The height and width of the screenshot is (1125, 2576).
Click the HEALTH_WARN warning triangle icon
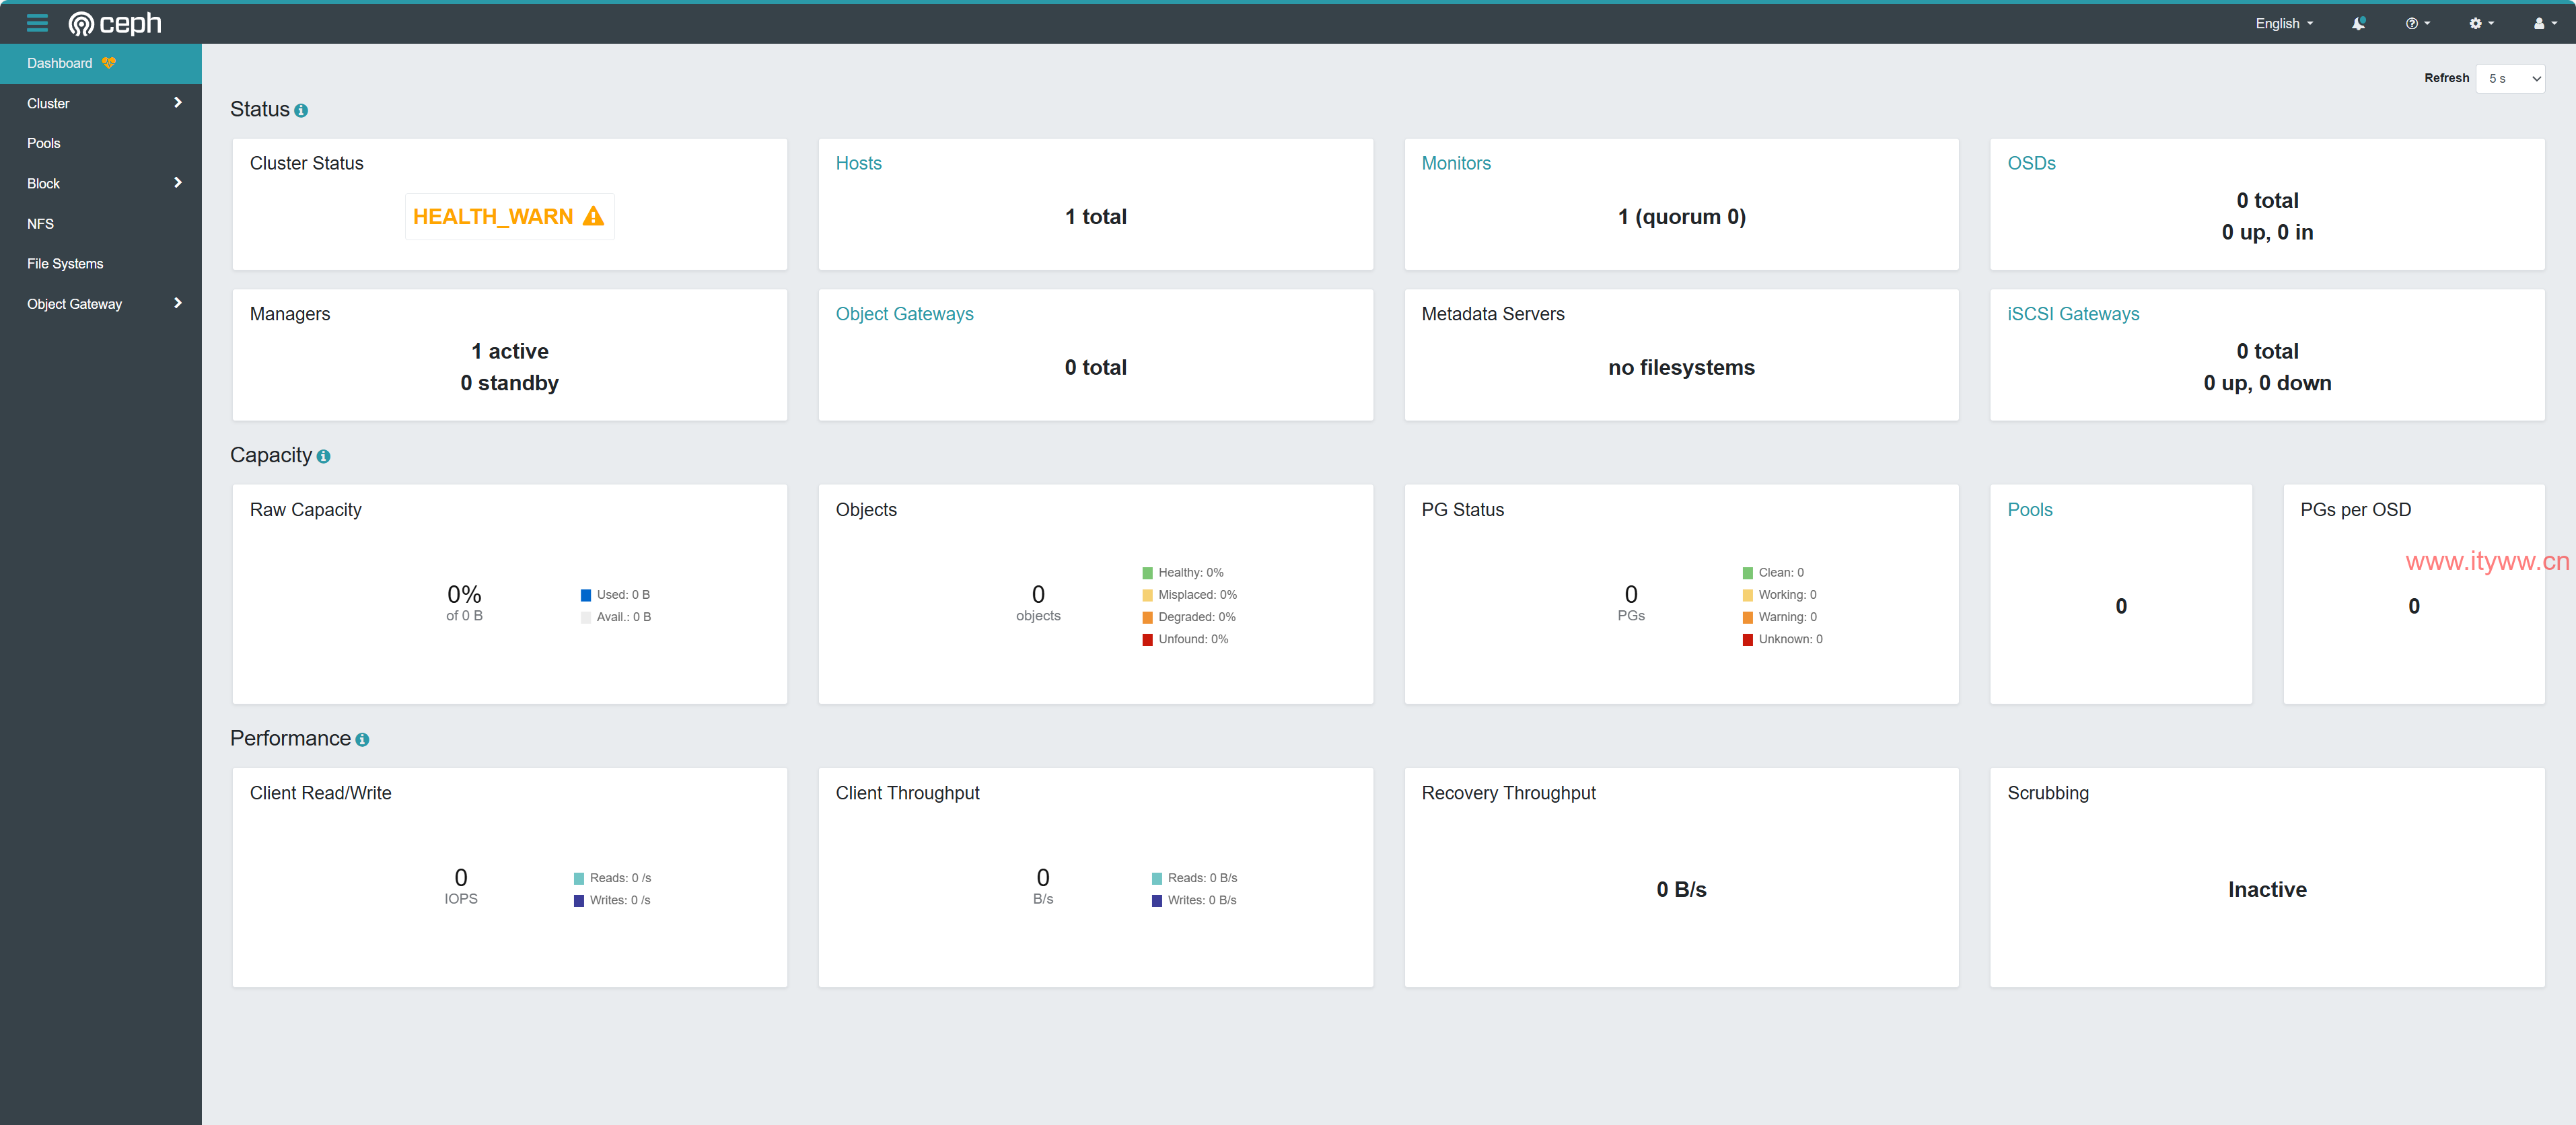593,216
